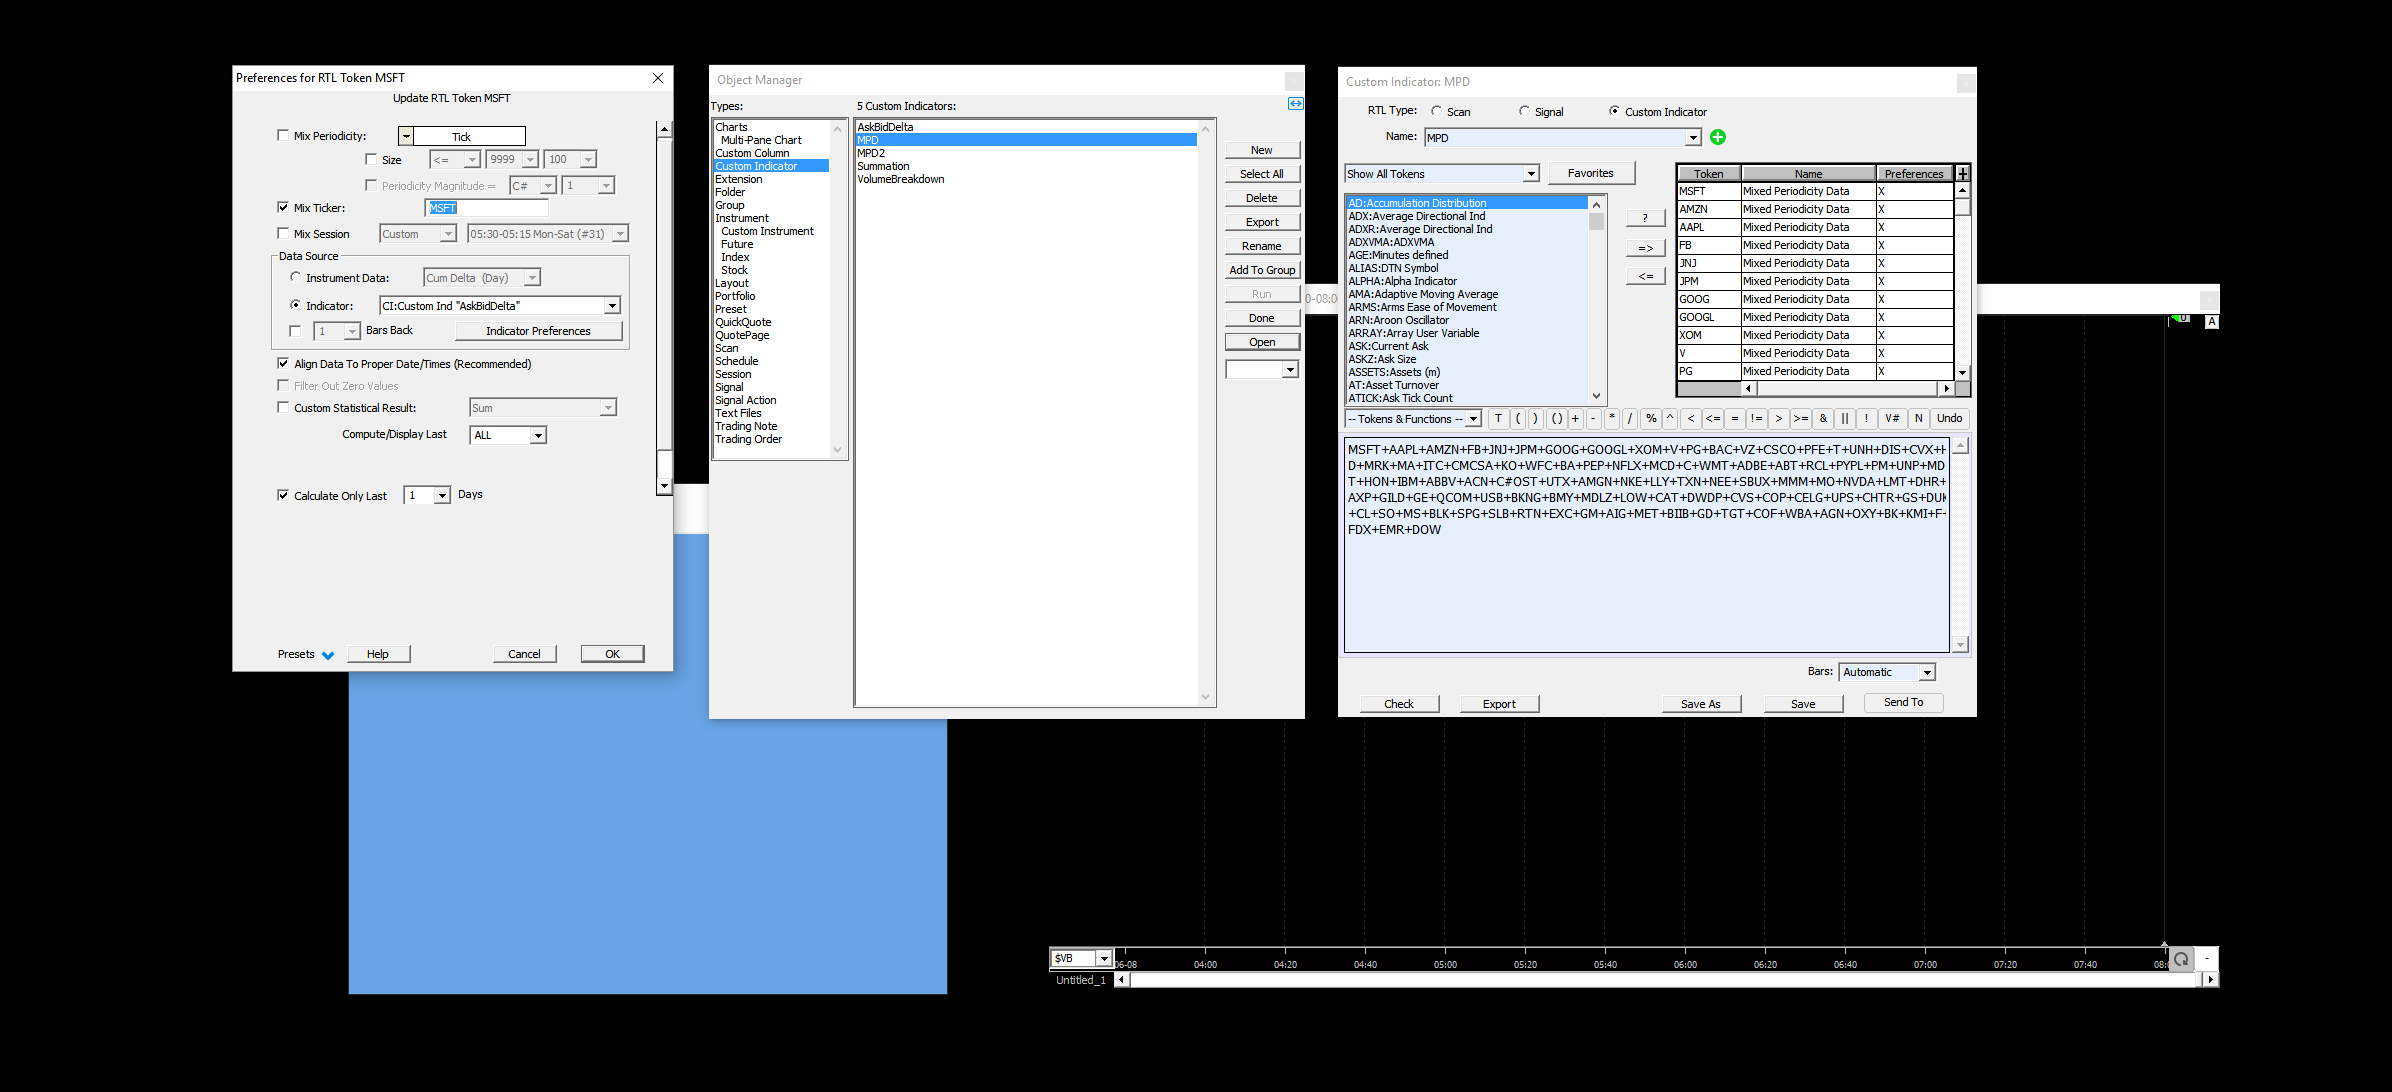Select the Scan RTL type radio button
Screen dimensions: 2392x1092
tap(1436, 111)
